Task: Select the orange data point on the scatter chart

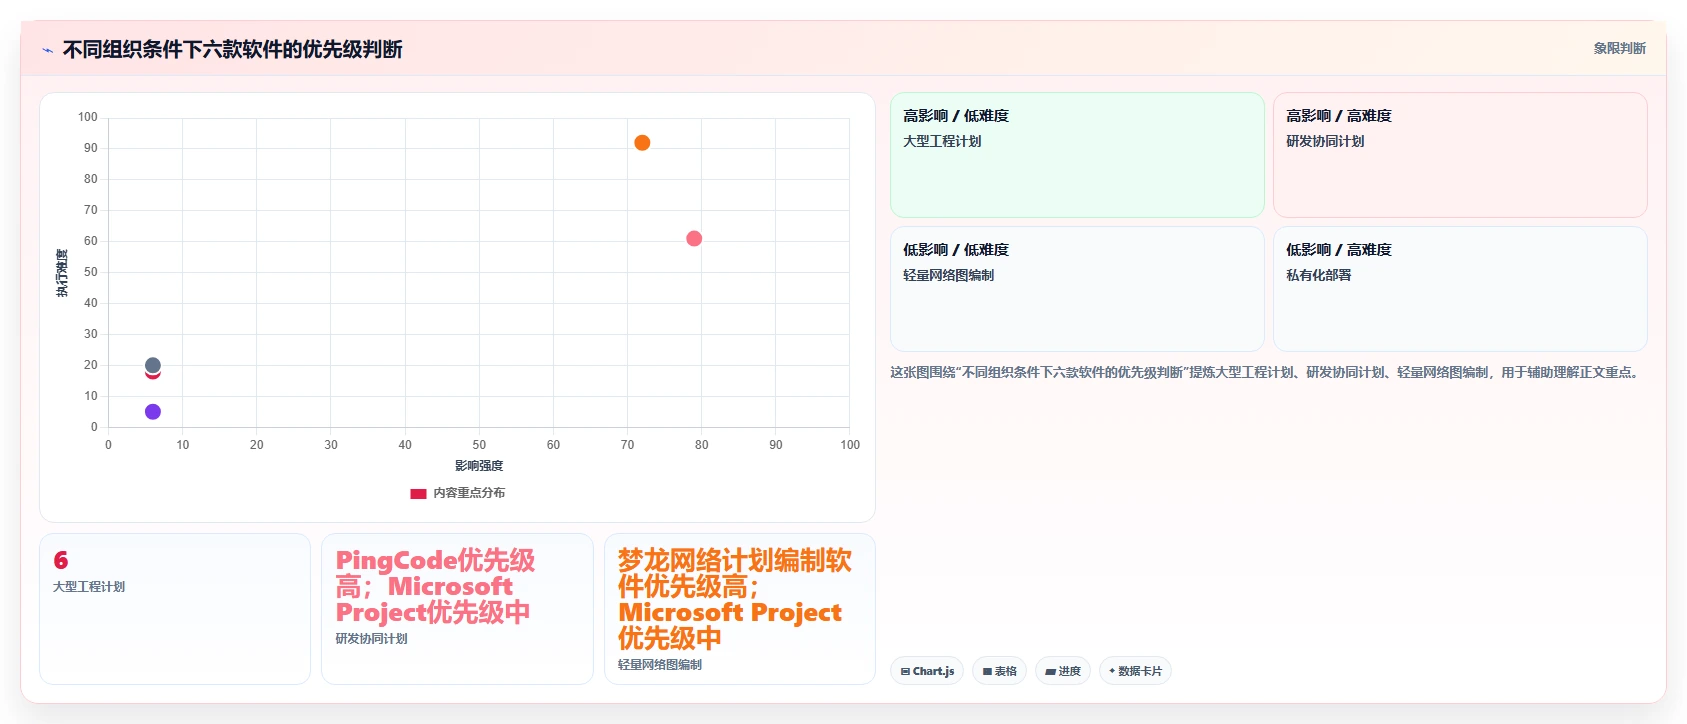Action: coord(642,143)
